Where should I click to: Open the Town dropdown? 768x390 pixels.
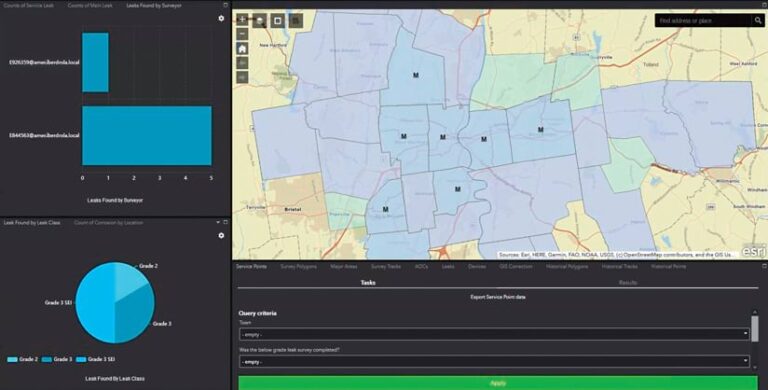pyautogui.click(x=494, y=334)
